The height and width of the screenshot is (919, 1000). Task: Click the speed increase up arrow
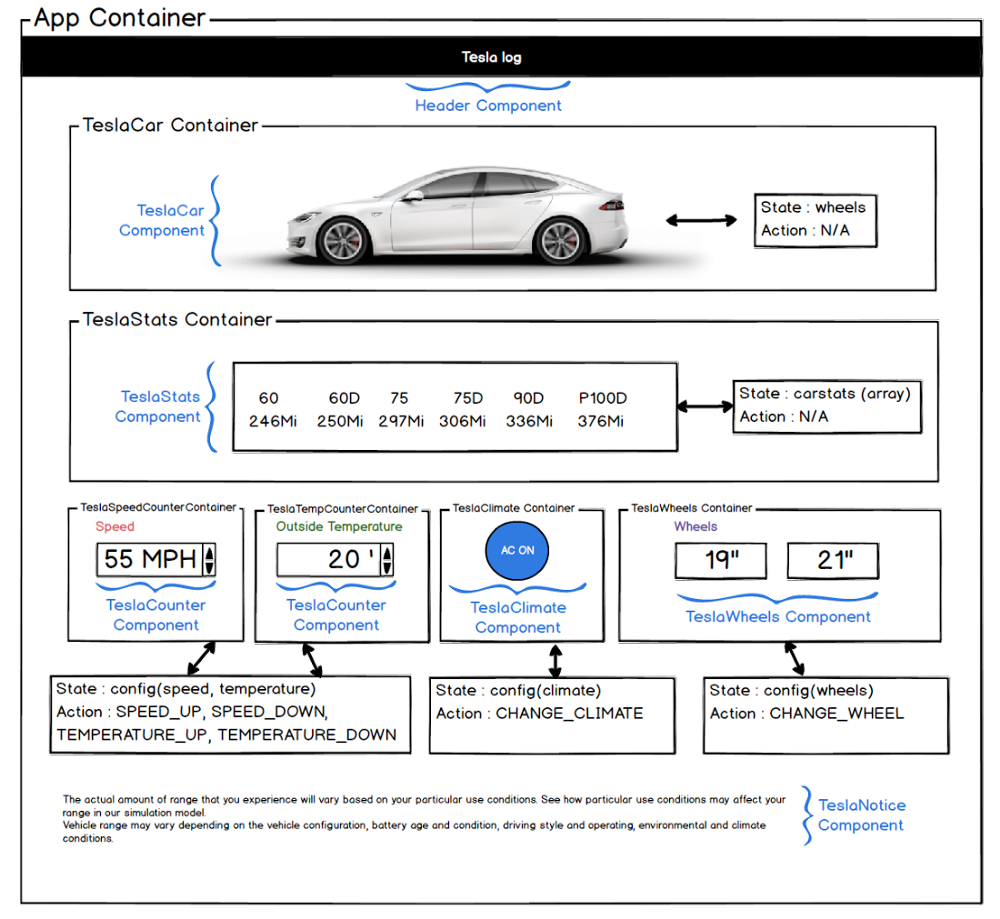pyautogui.click(x=209, y=552)
